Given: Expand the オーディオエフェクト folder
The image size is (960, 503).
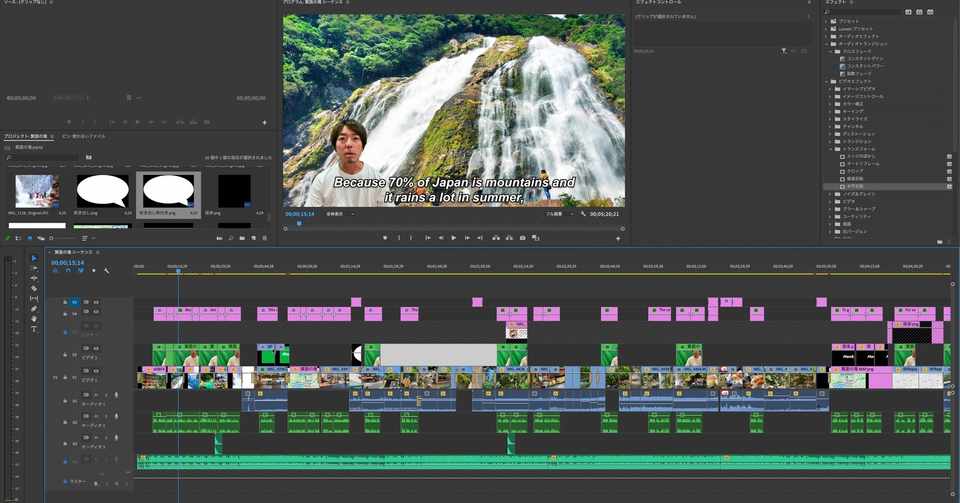Looking at the screenshot, I should (827, 37).
